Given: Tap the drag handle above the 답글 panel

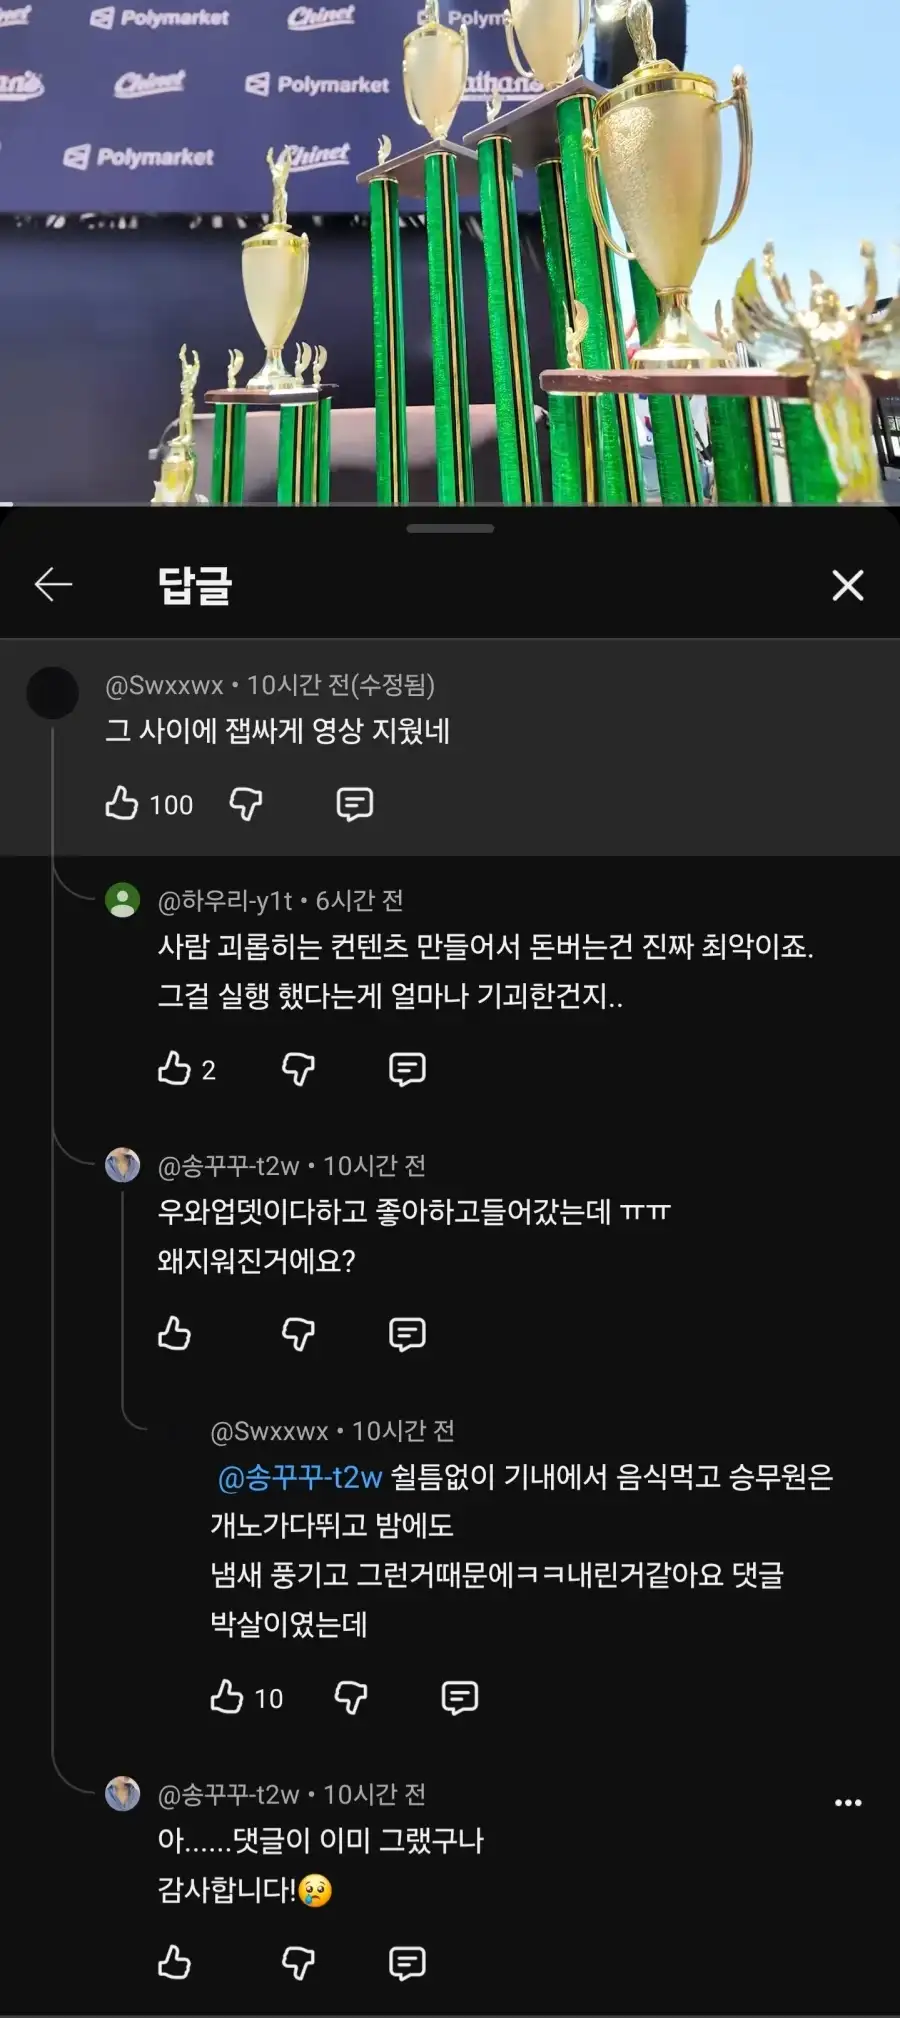Looking at the screenshot, I should tap(450, 528).
